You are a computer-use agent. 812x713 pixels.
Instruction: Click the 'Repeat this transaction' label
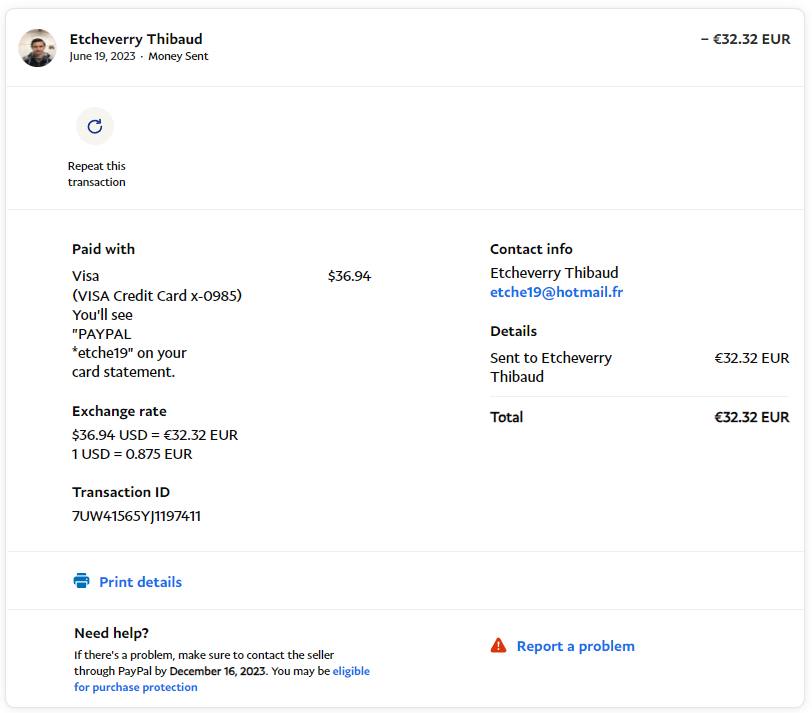[97, 174]
